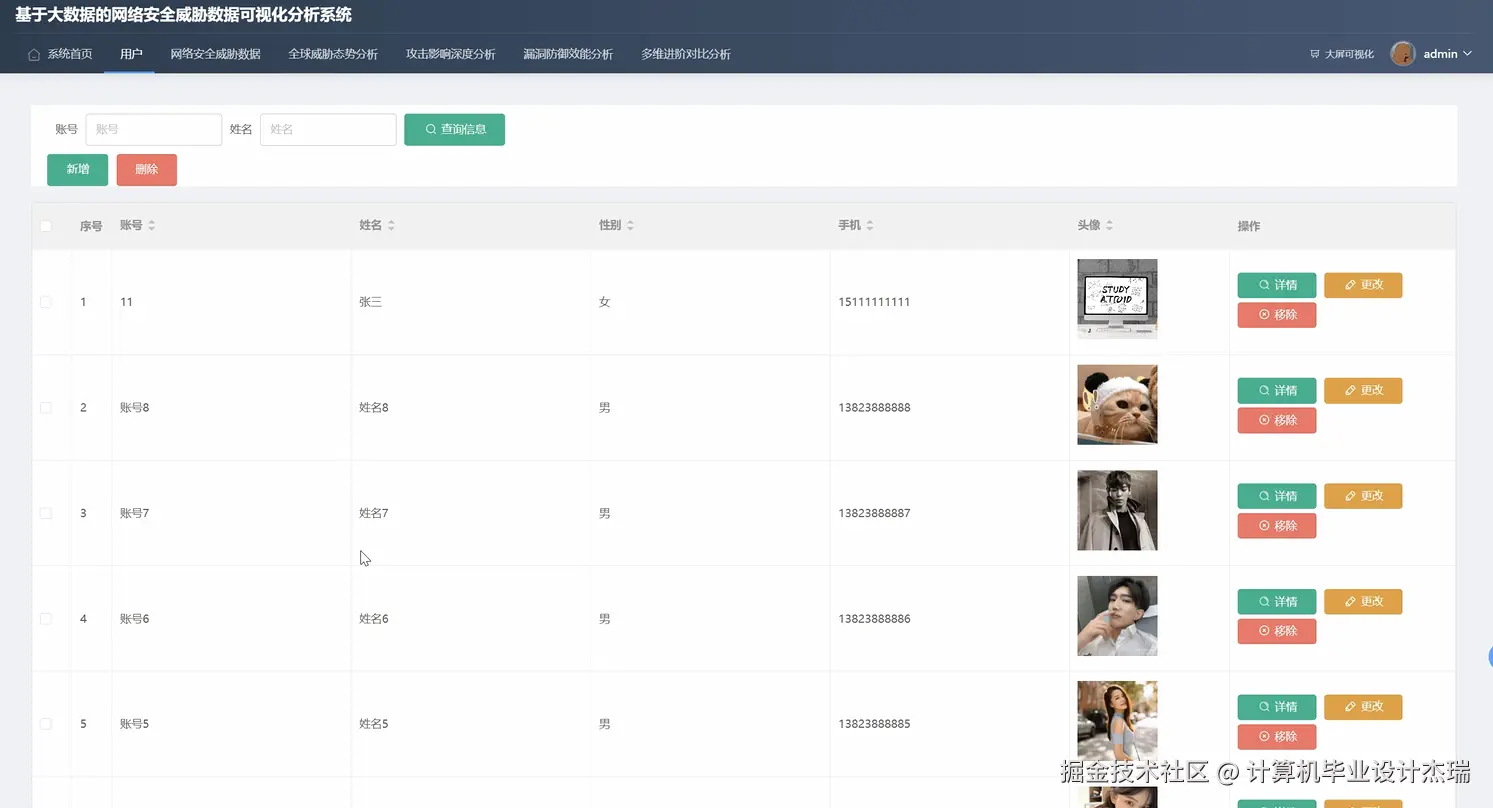Expand the admin user dropdown arrow
This screenshot has width=1493, height=808.
coord(1467,54)
